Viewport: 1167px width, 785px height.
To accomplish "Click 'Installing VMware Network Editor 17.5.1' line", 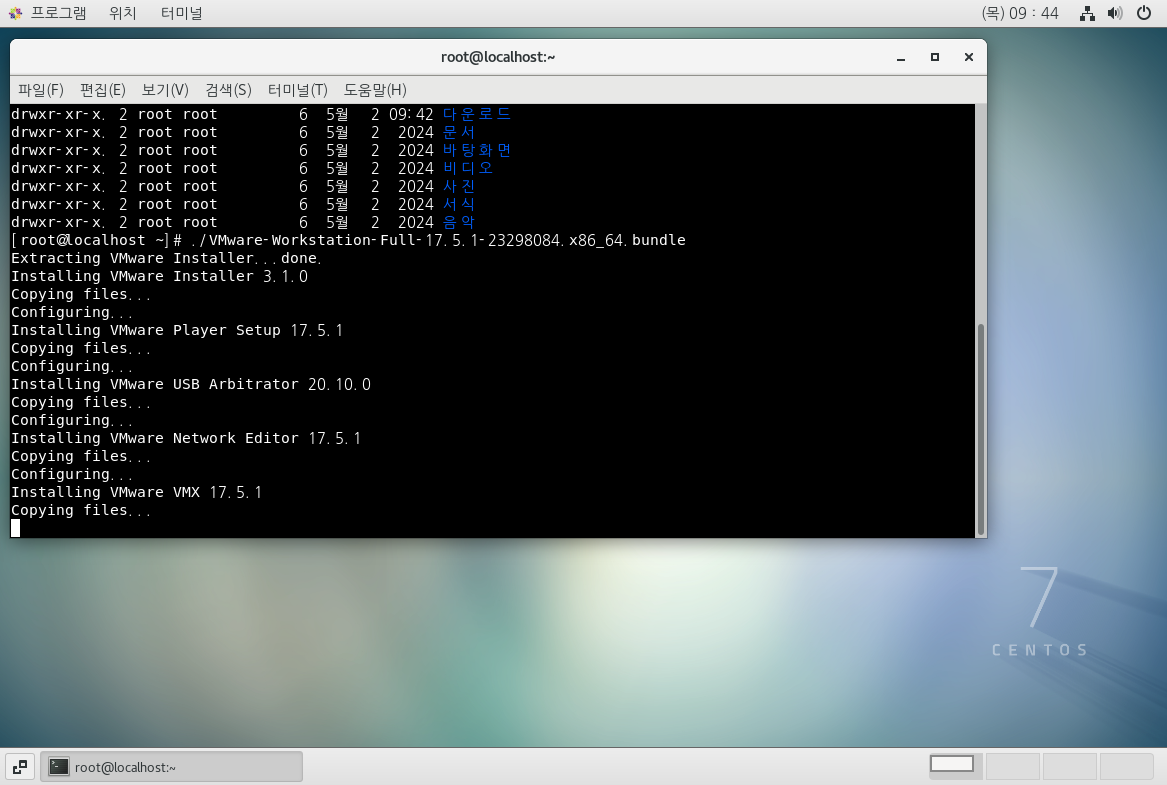I will pyautogui.click(x=186, y=438).
